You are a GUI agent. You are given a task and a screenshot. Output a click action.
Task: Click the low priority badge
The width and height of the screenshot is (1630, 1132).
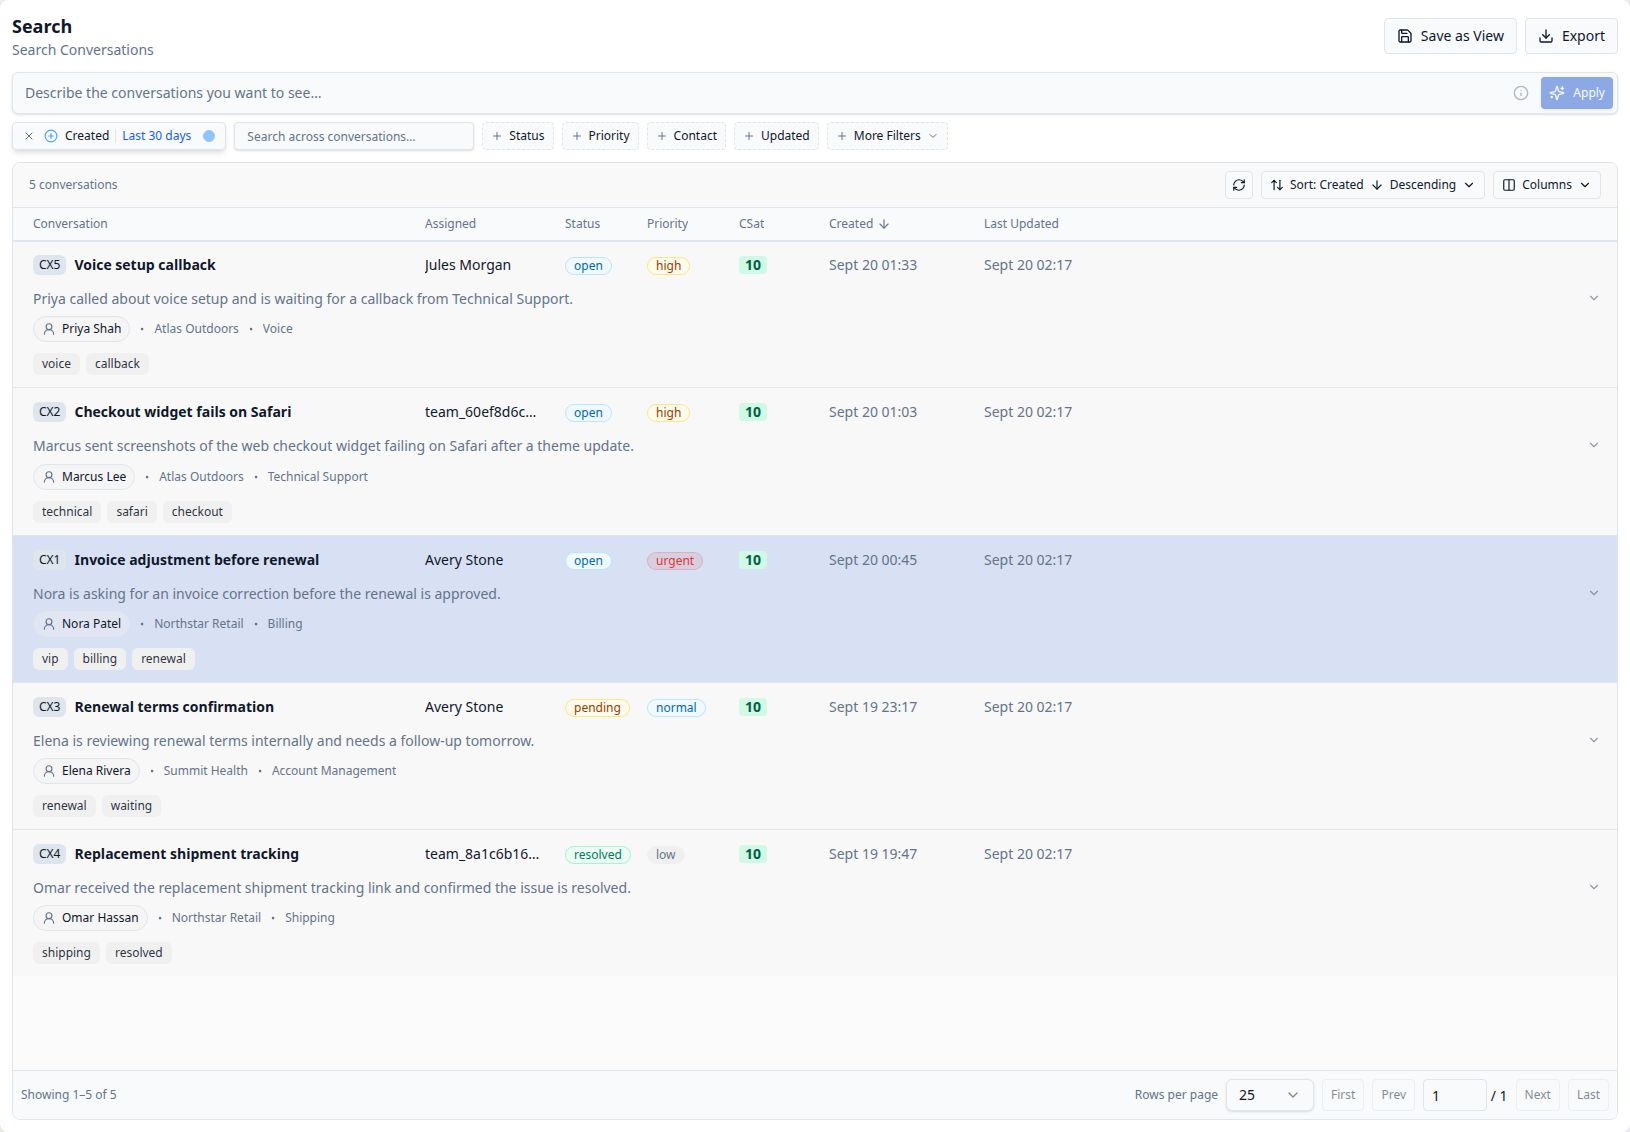(665, 855)
